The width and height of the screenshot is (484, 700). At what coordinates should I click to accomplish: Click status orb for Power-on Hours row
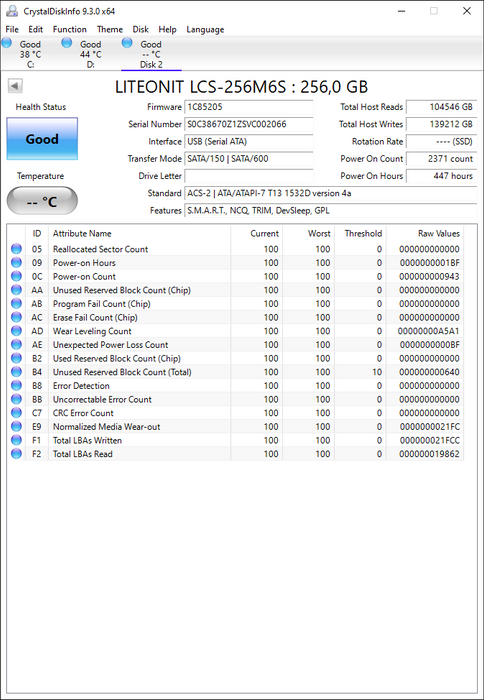tap(17, 262)
